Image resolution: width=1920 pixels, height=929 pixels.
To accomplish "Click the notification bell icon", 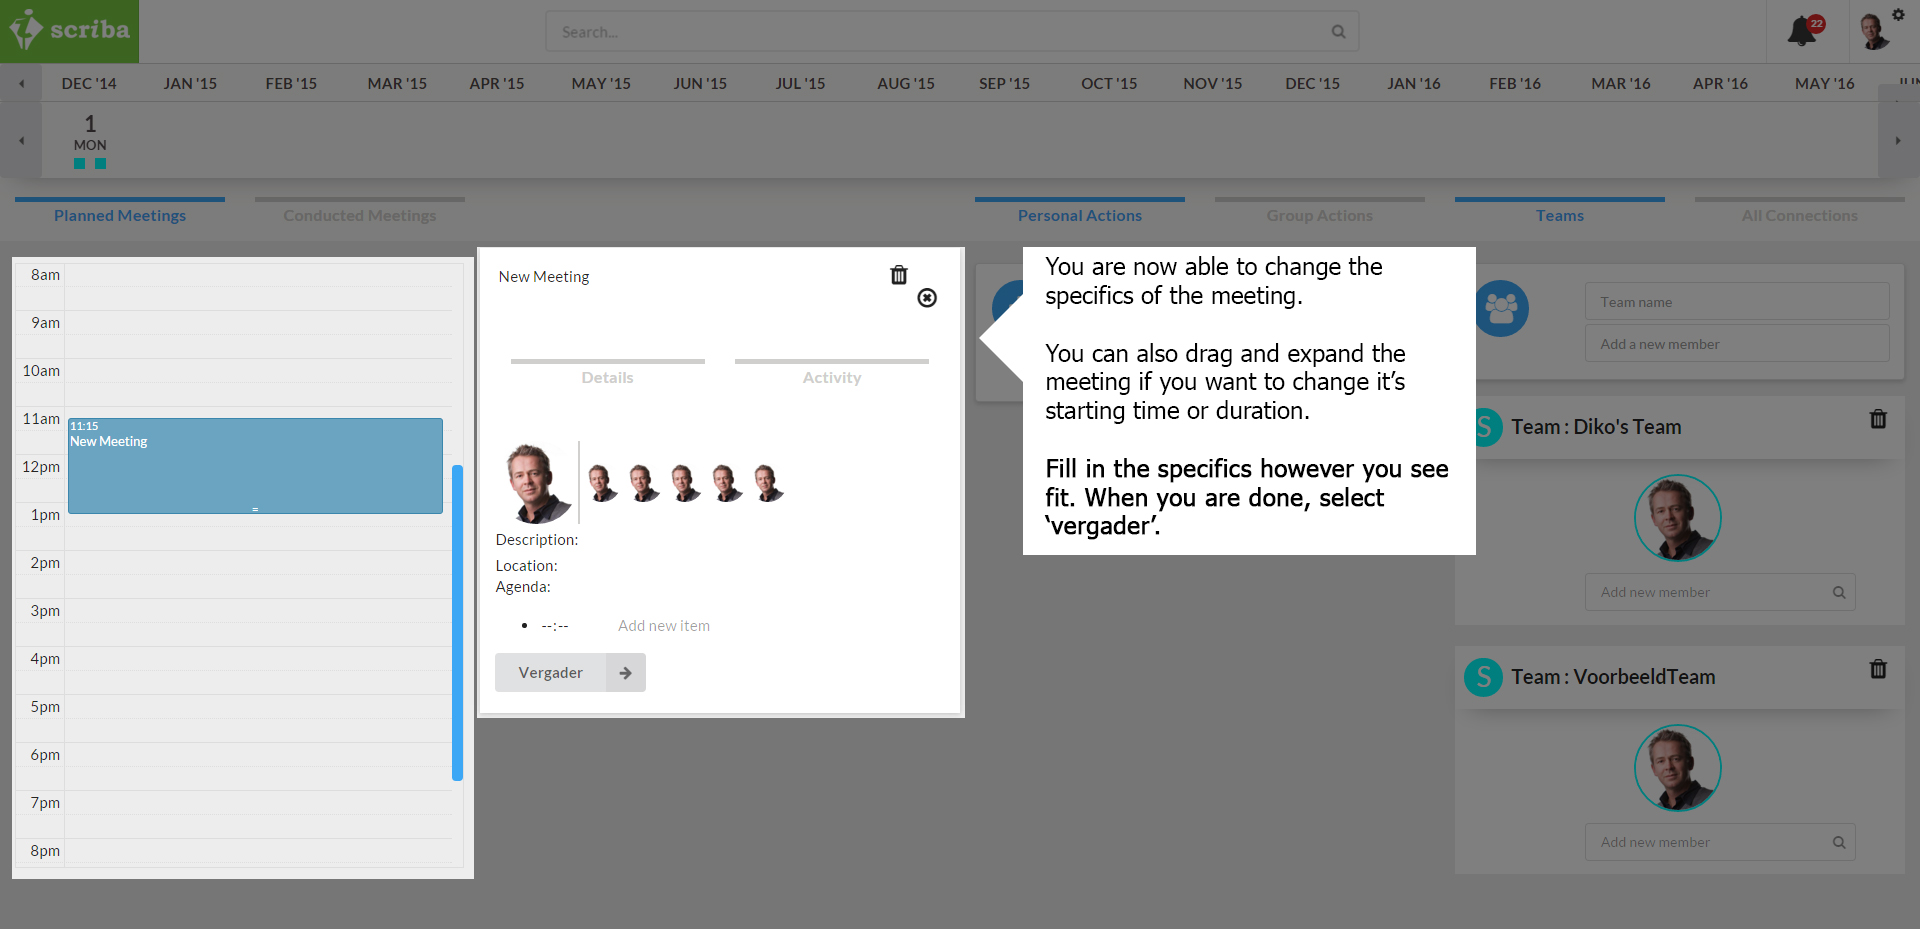I will (1802, 31).
